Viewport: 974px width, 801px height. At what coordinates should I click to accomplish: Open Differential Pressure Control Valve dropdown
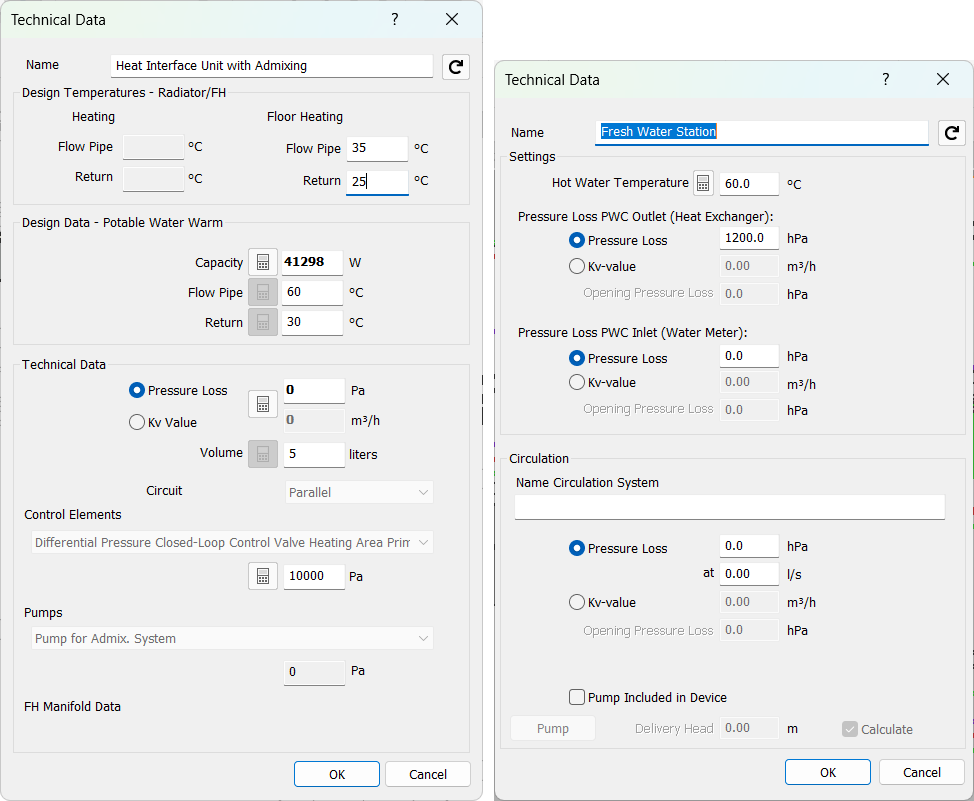pyautogui.click(x=232, y=542)
